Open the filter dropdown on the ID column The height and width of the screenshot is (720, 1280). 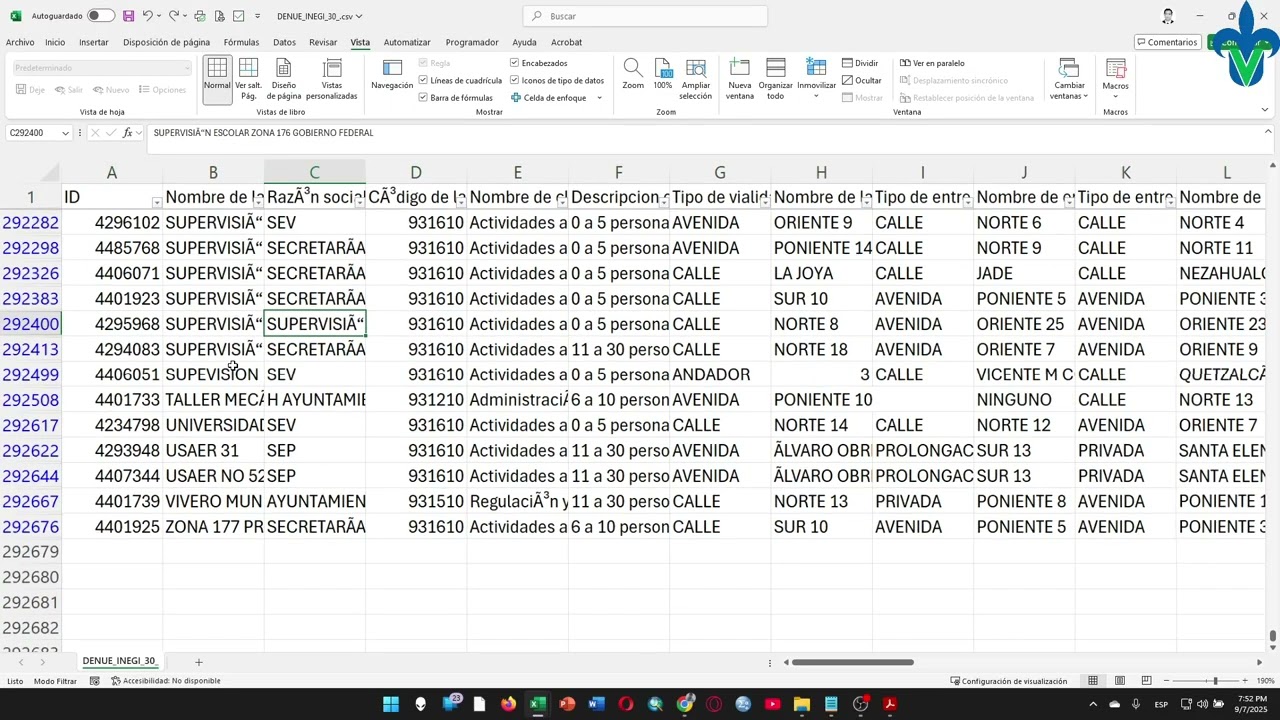156,201
